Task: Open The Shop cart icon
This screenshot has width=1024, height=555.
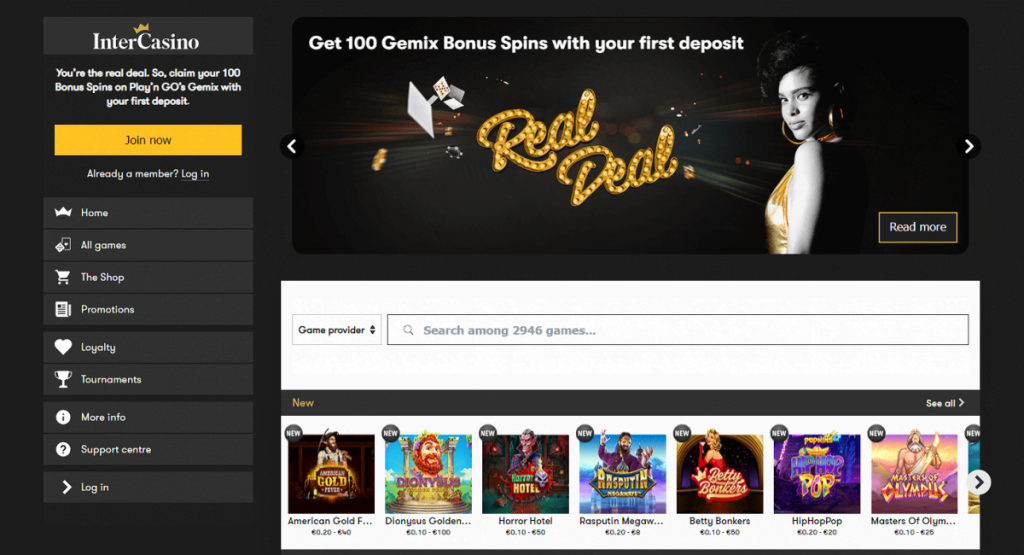Action: [63, 277]
